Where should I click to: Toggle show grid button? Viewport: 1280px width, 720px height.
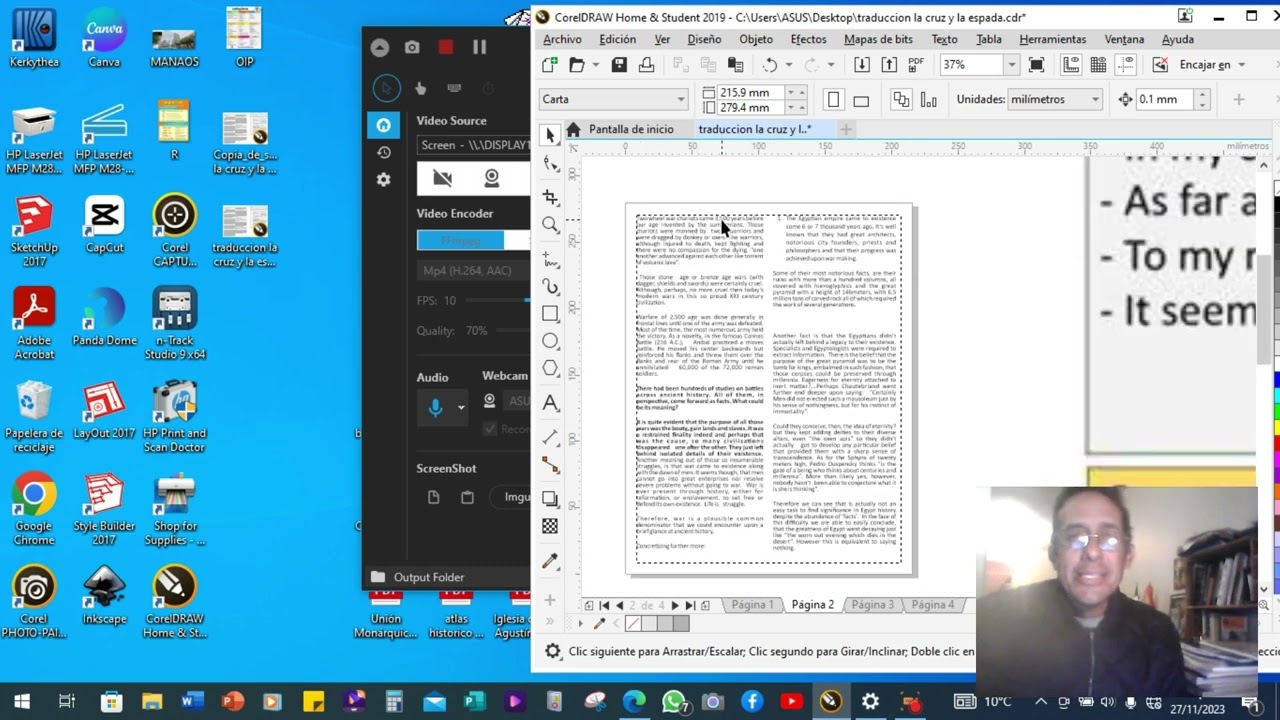[1098, 65]
